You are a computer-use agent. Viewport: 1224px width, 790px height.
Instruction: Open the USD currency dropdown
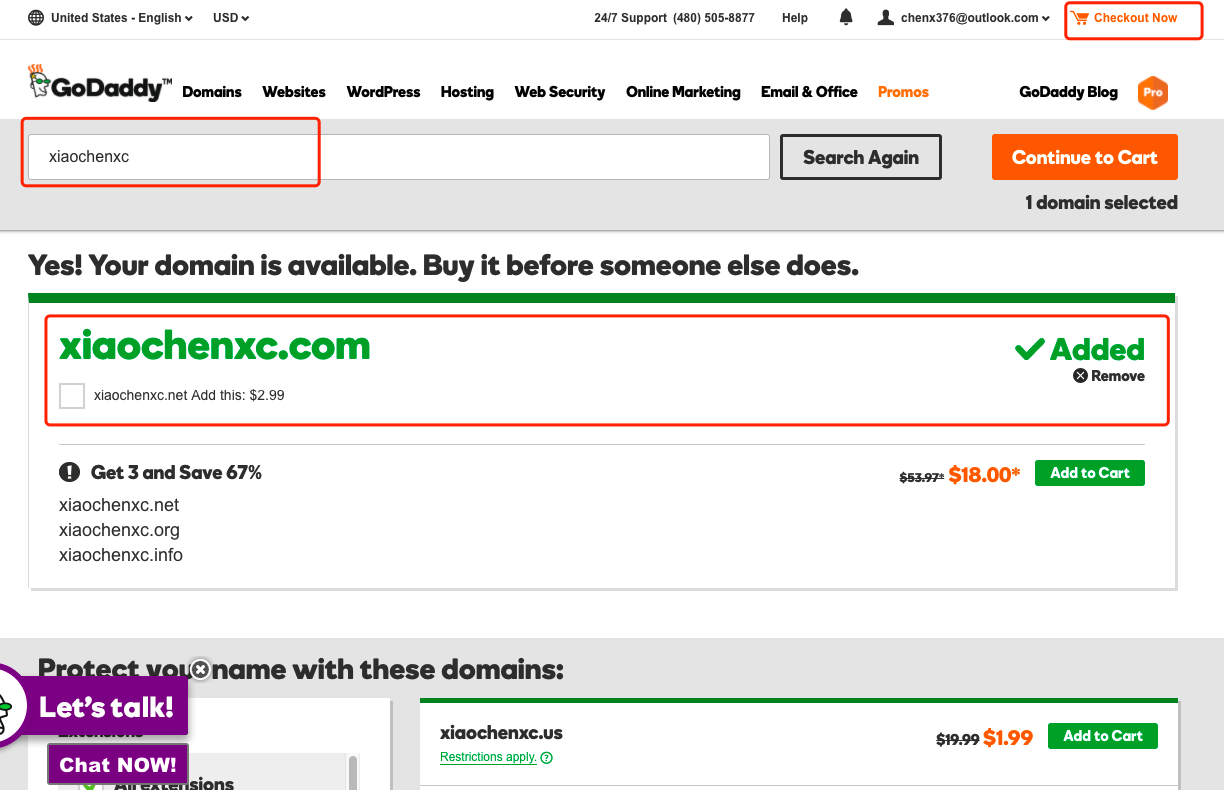[231, 18]
